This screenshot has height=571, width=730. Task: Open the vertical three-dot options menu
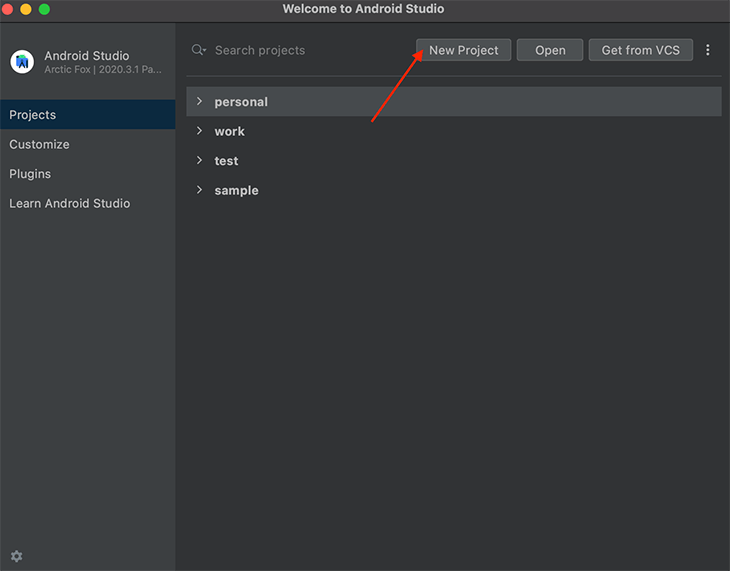click(x=708, y=50)
